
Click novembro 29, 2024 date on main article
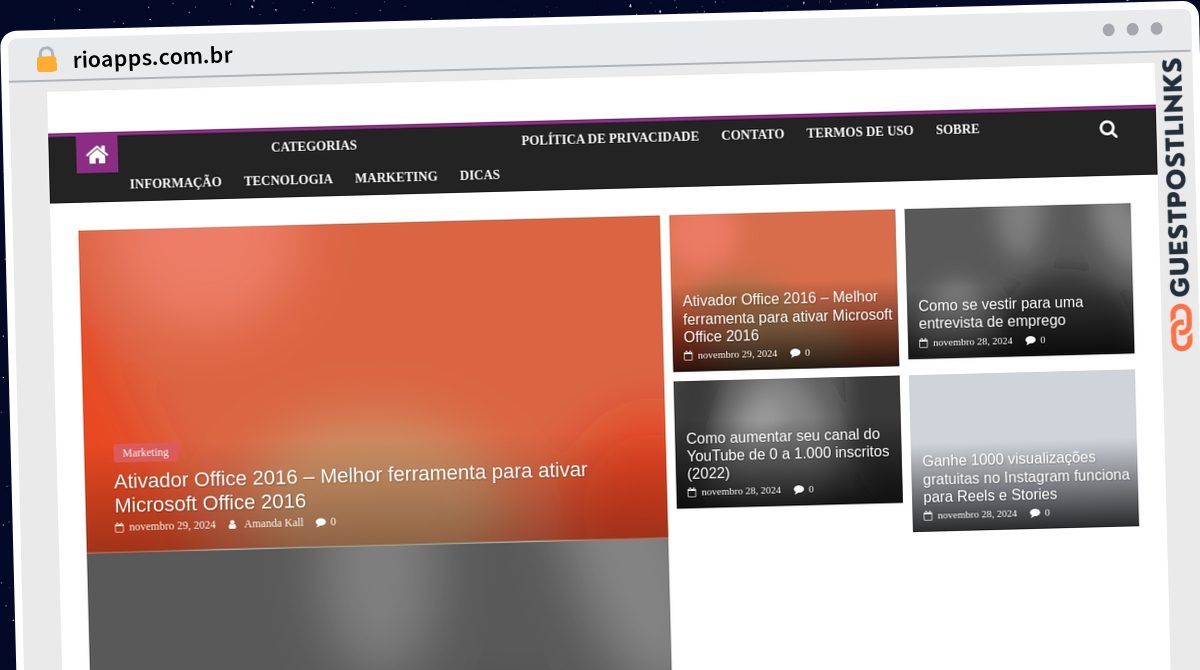172,525
